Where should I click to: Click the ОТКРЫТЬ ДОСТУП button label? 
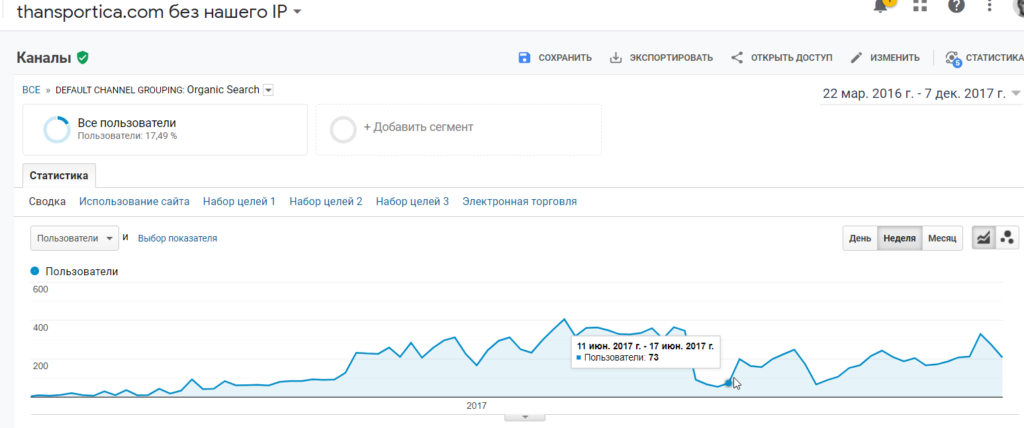coord(792,58)
